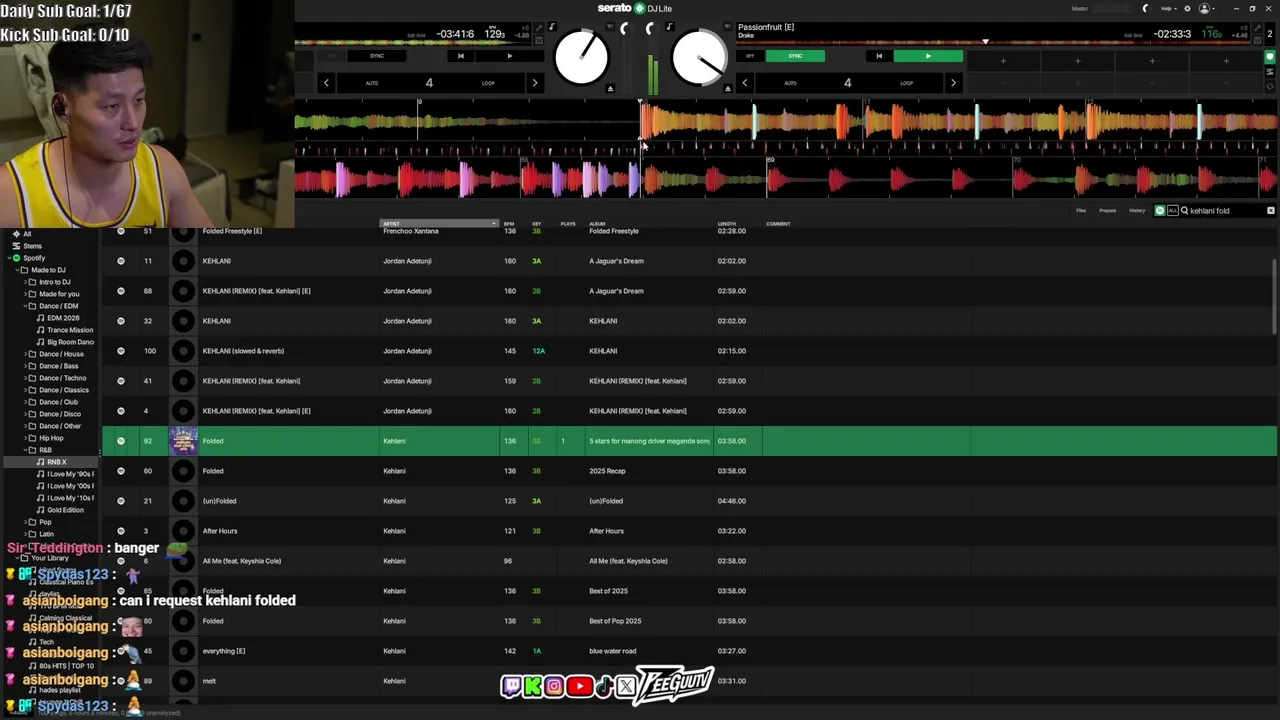Select the 'everything [E]' track
Viewport: 1280px width, 720px height.
[x=224, y=651]
